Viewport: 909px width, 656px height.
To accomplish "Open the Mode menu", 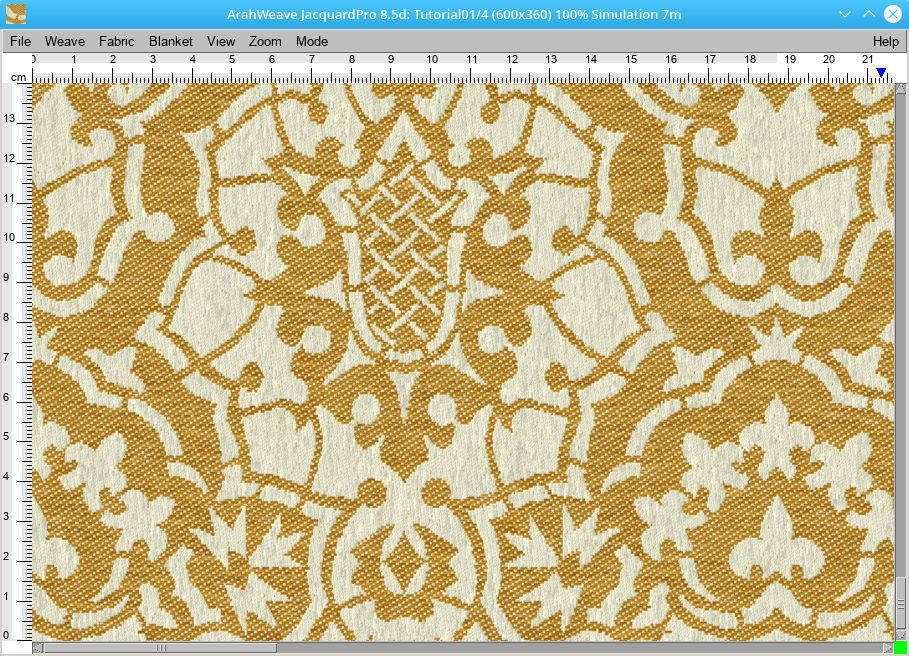I will click(x=312, y=42).
